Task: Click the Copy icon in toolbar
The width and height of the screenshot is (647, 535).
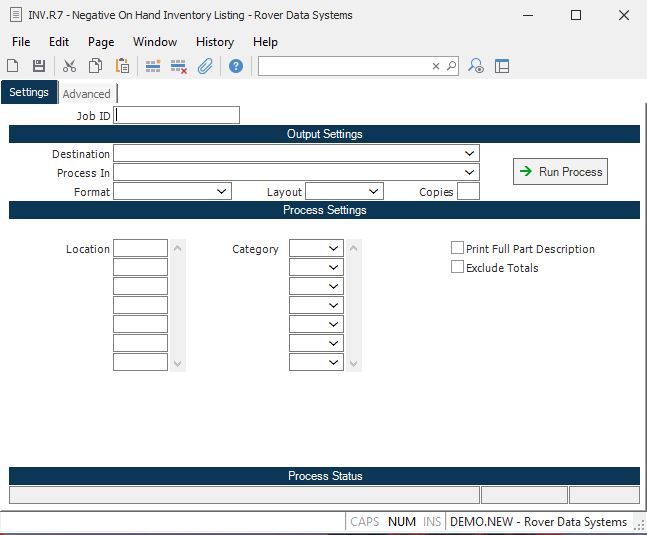Action: (x=95, y=66)
